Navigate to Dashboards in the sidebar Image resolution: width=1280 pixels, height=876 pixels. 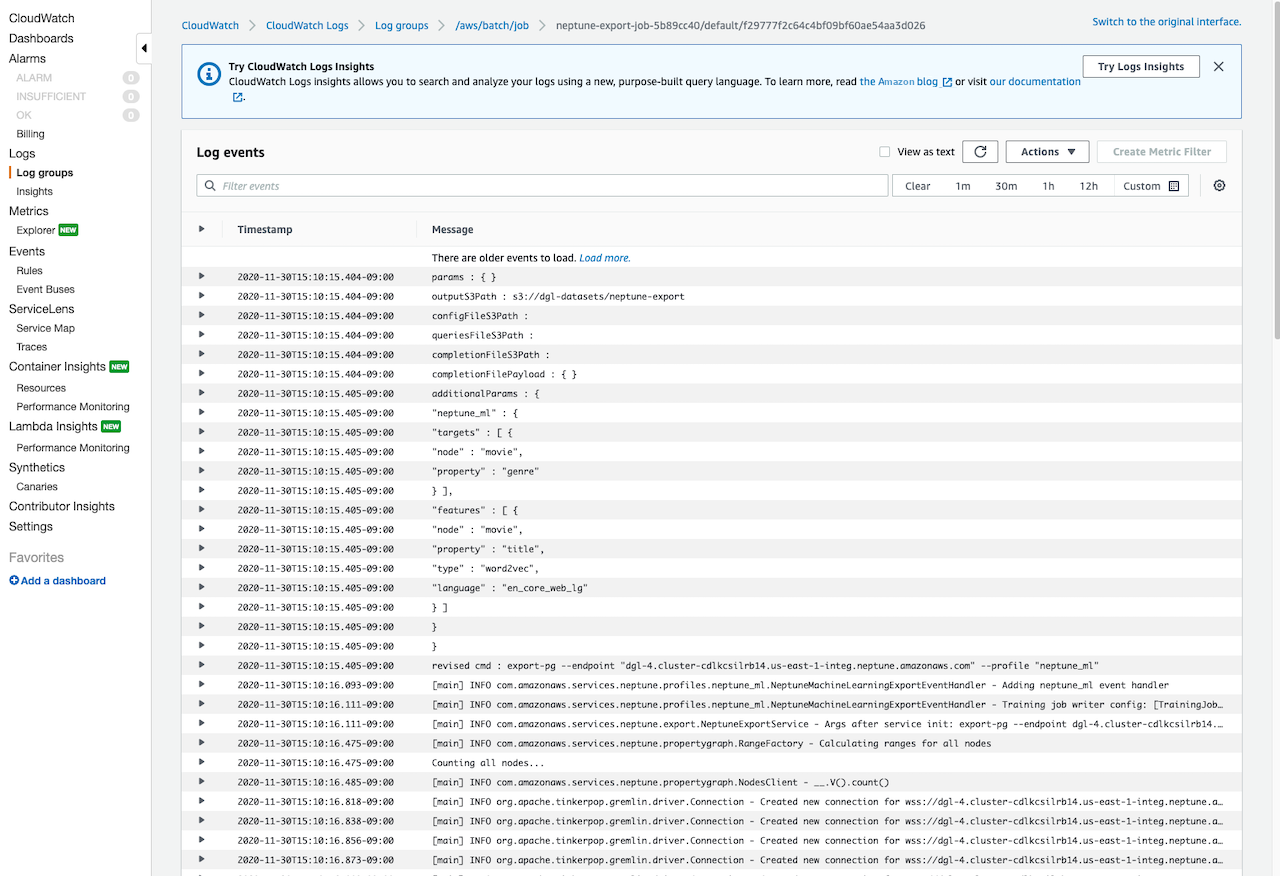tap(41, 38)
